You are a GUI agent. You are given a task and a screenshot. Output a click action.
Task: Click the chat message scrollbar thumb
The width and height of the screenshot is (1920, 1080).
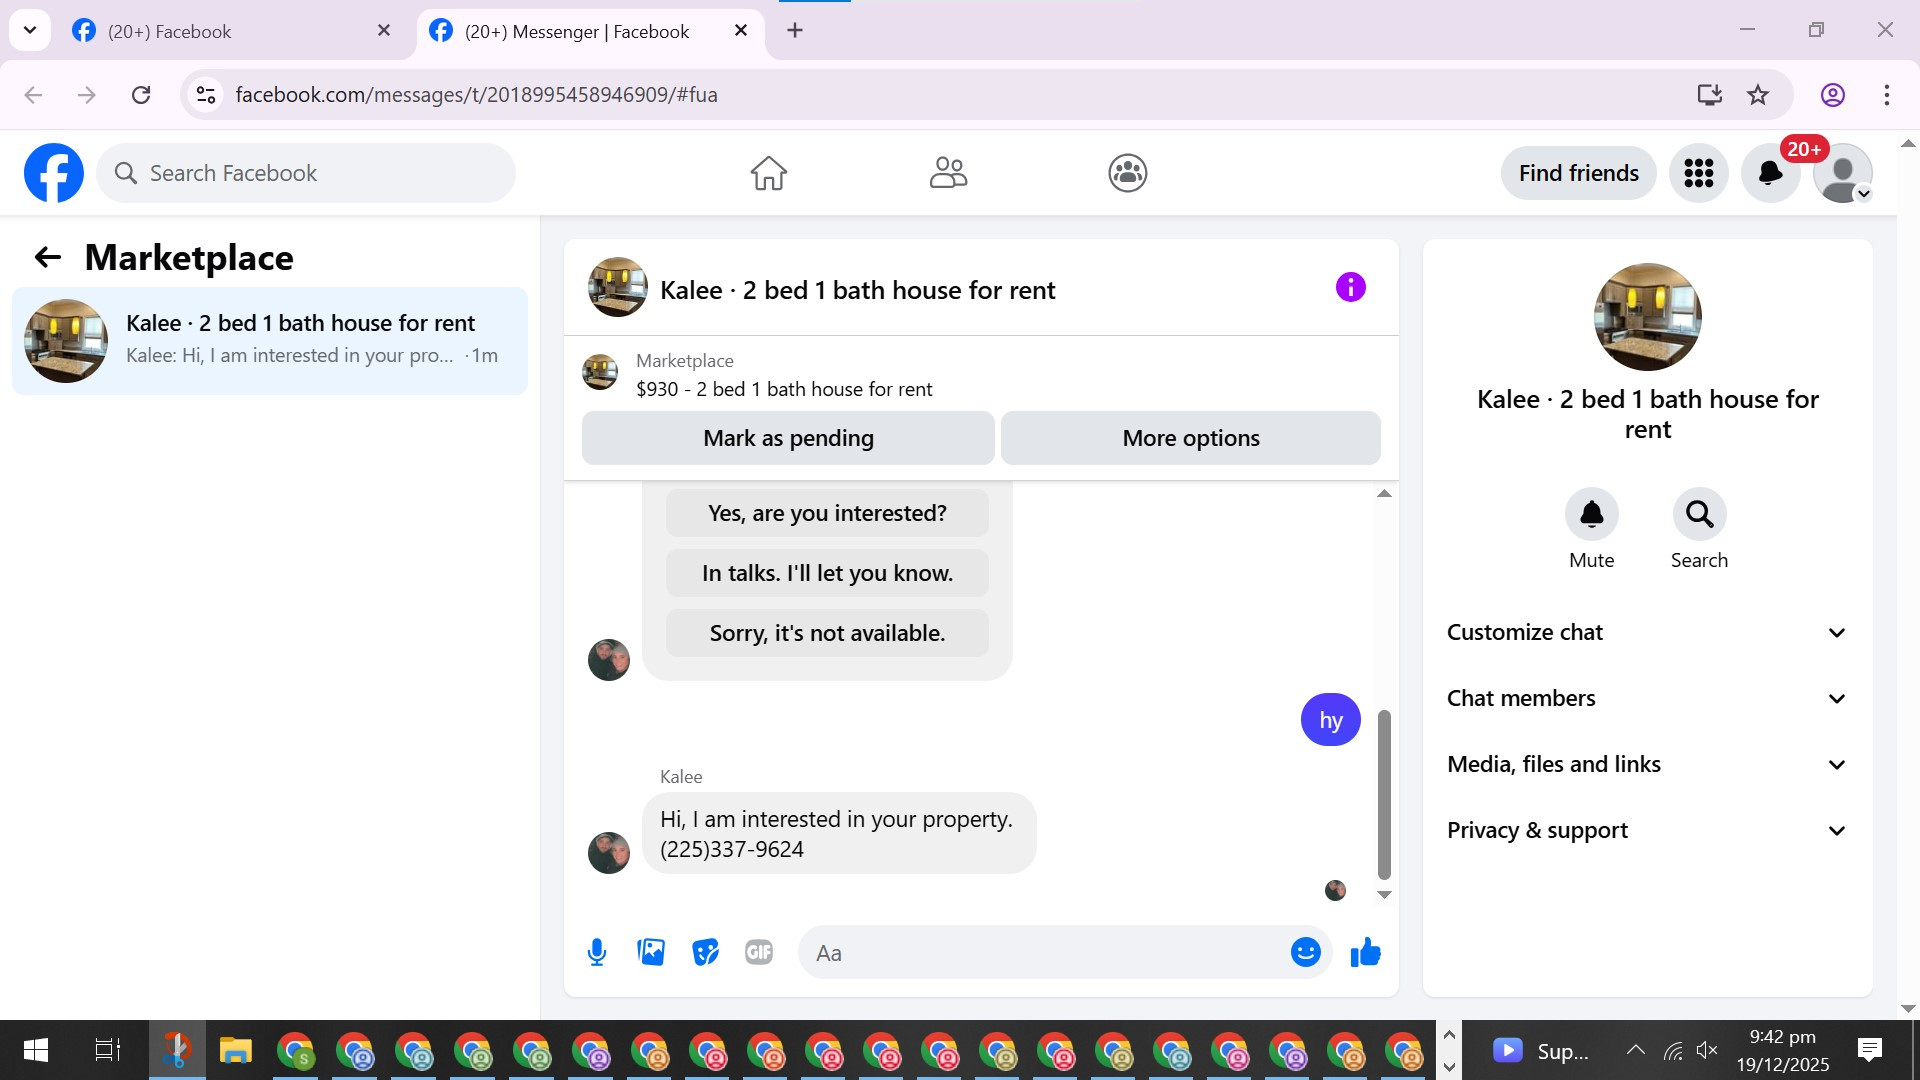tap(1384, 795)
